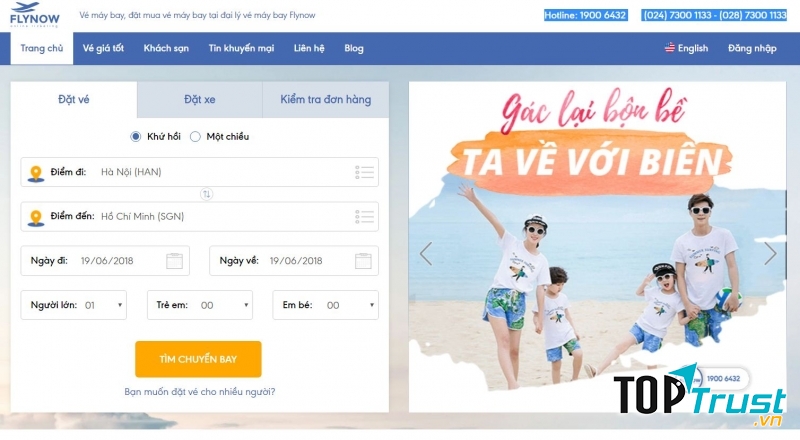Expand the Em bé passenger dropdown
The image size is (800, 440).
tap(326, 305)
